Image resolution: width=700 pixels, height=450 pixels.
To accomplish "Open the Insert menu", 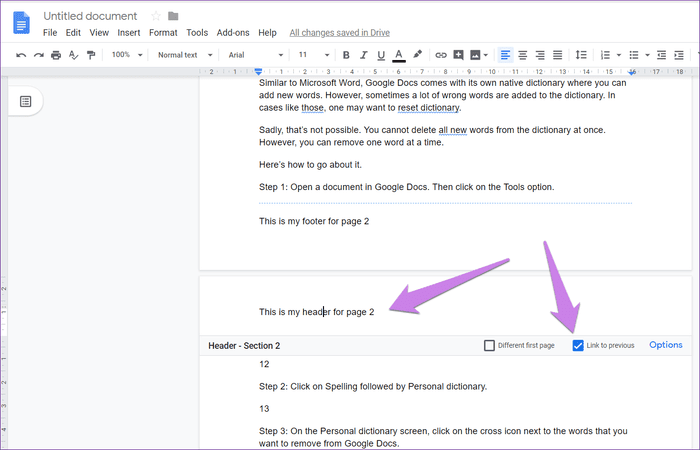I will click(129, 33).
